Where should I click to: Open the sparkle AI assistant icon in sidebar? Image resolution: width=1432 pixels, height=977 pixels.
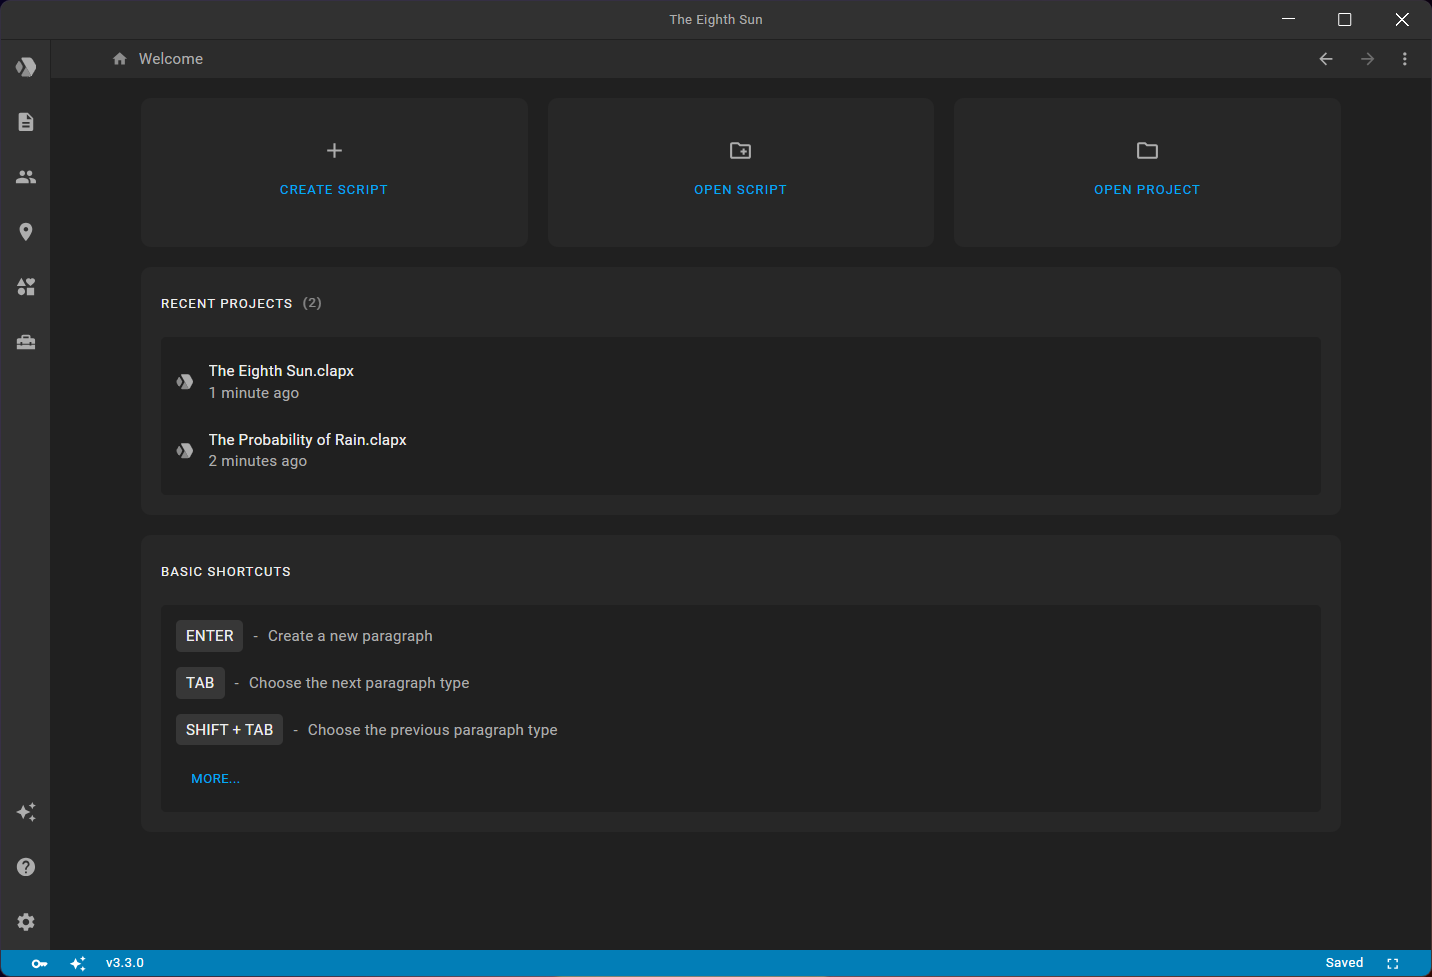pos(26,812)
